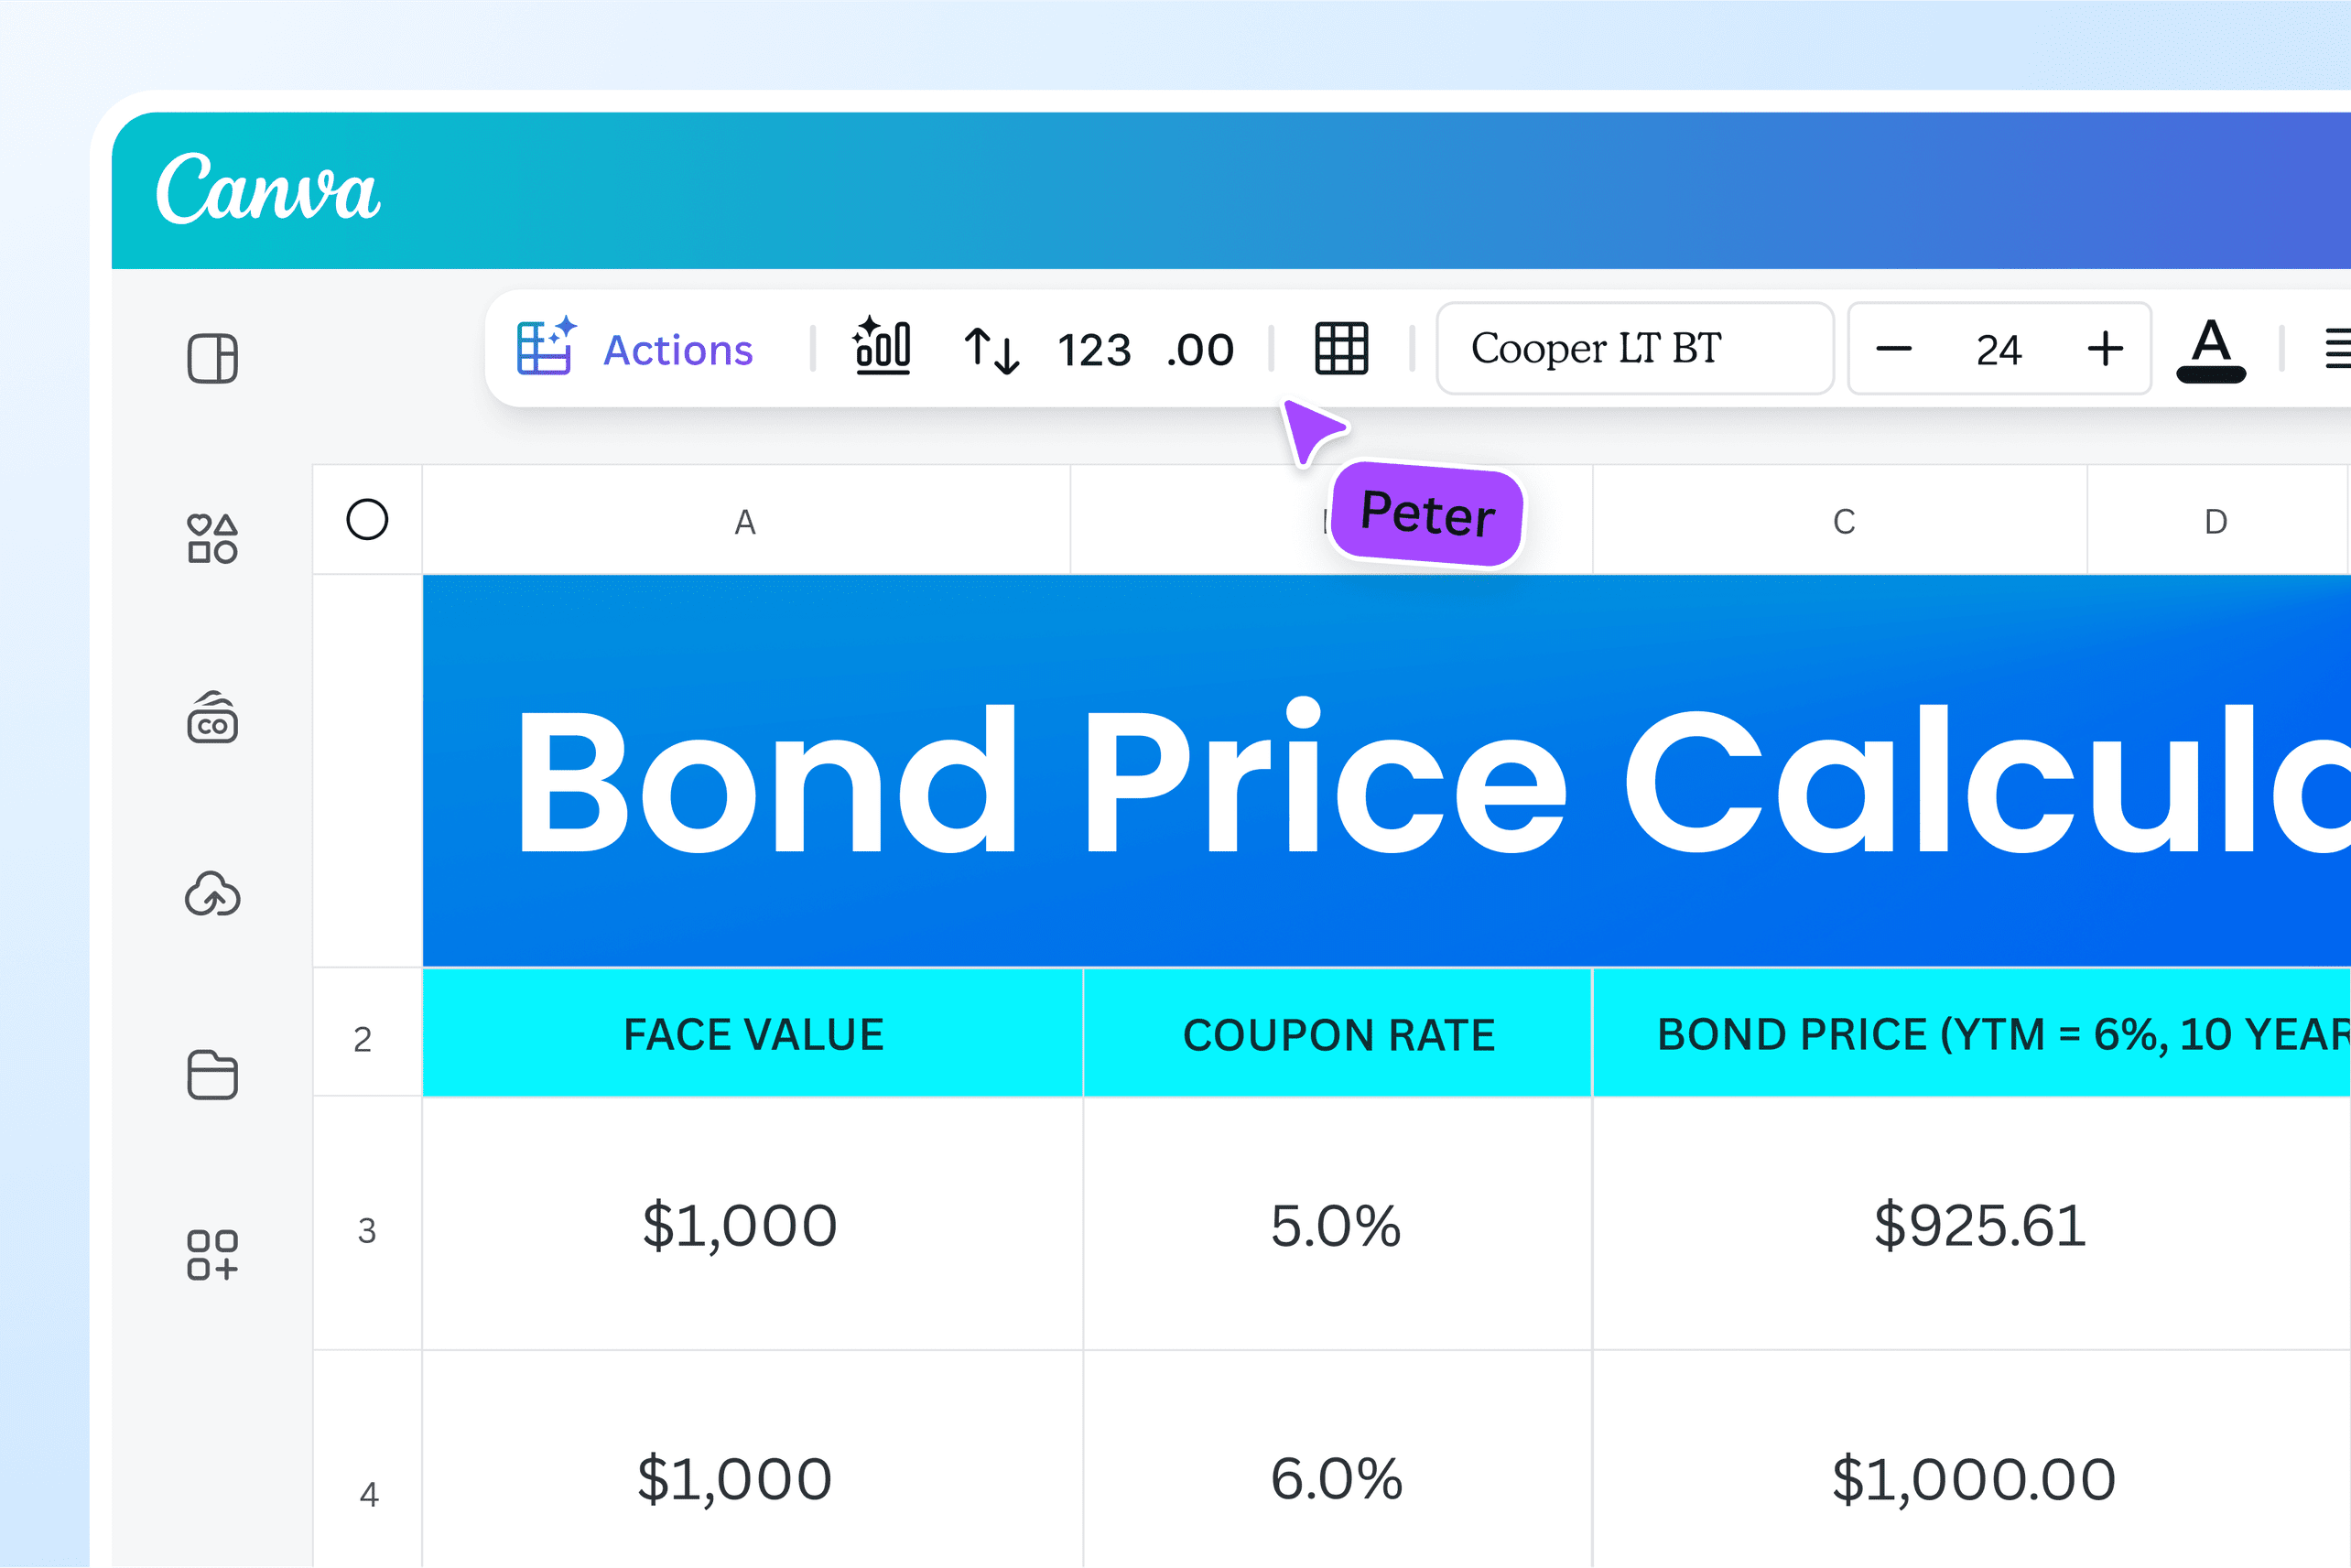Open the Elements panel in the sidebar
This screenshot has height=1568, width=2351.
point(211,538)
